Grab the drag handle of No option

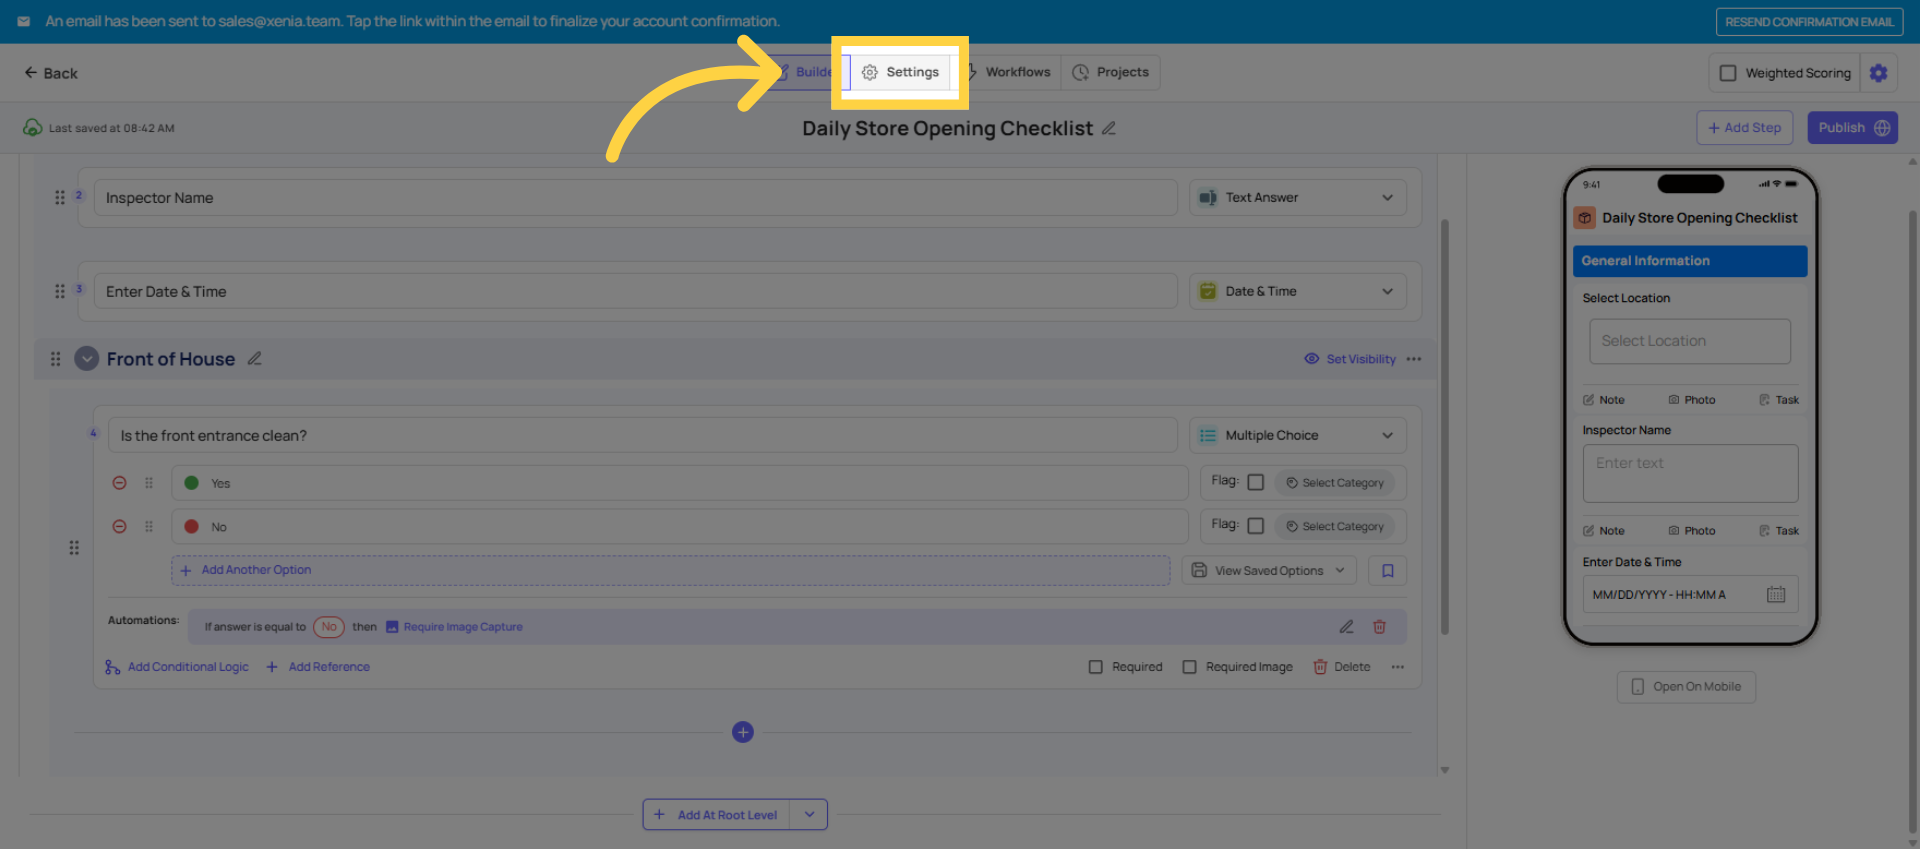(x=149, y=527)
